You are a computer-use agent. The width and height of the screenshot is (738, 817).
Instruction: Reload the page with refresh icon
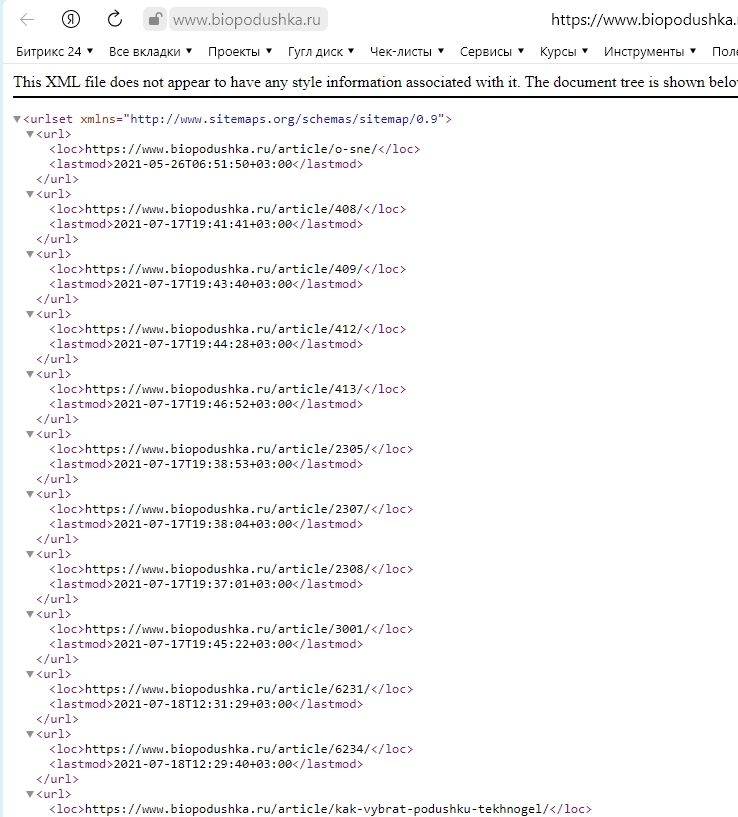click(x=115, y=20)
